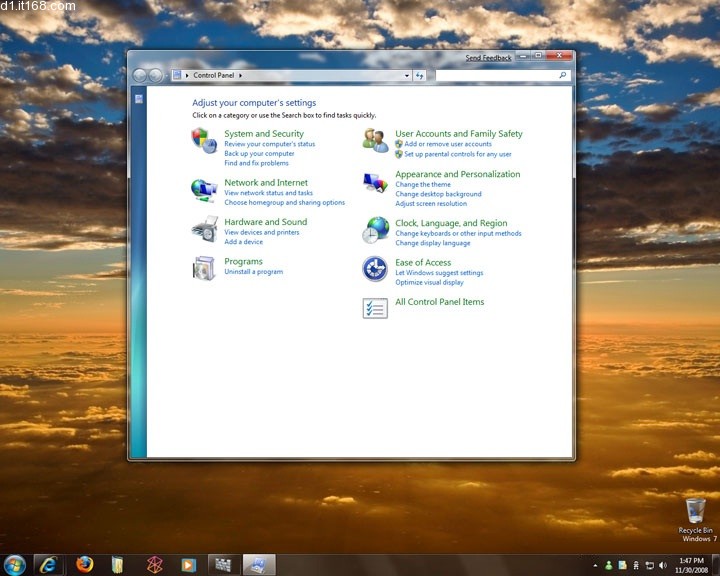Click Add or remove user accounts
The width and height of the screenshot is (720, 576).
(448, 144)
